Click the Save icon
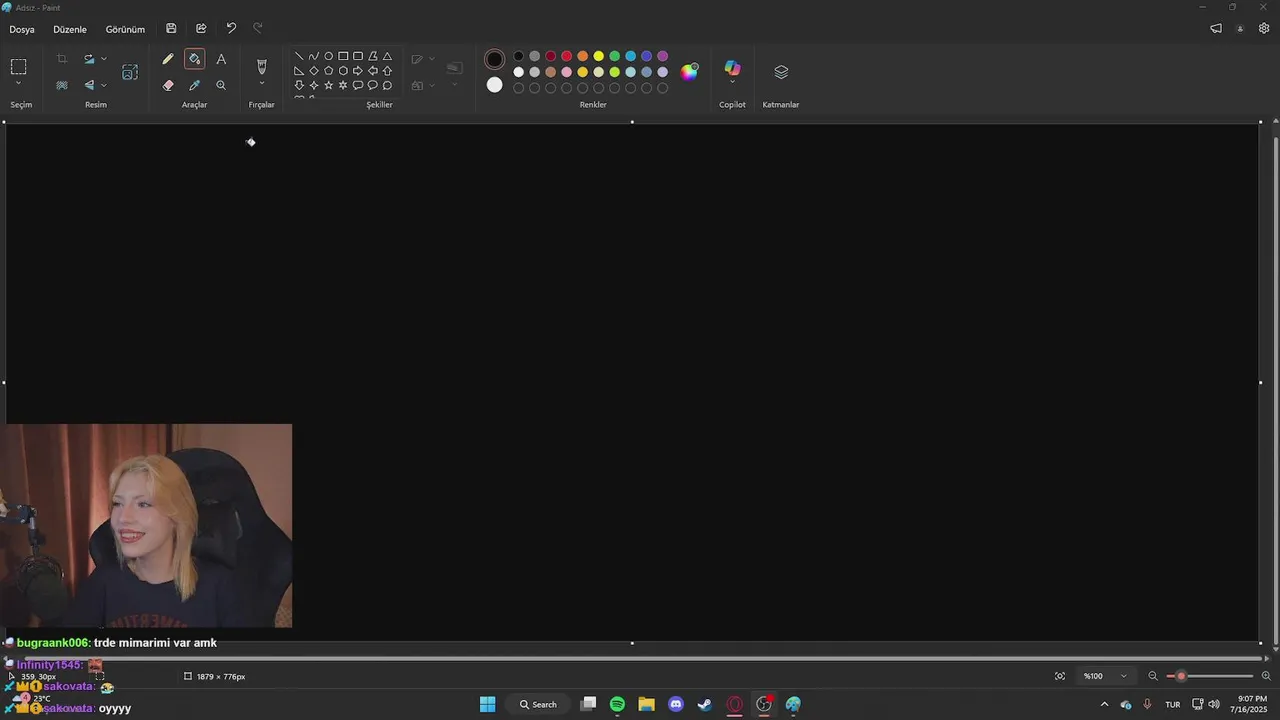The image size is (1280, 720). click(x=171, y=29)
